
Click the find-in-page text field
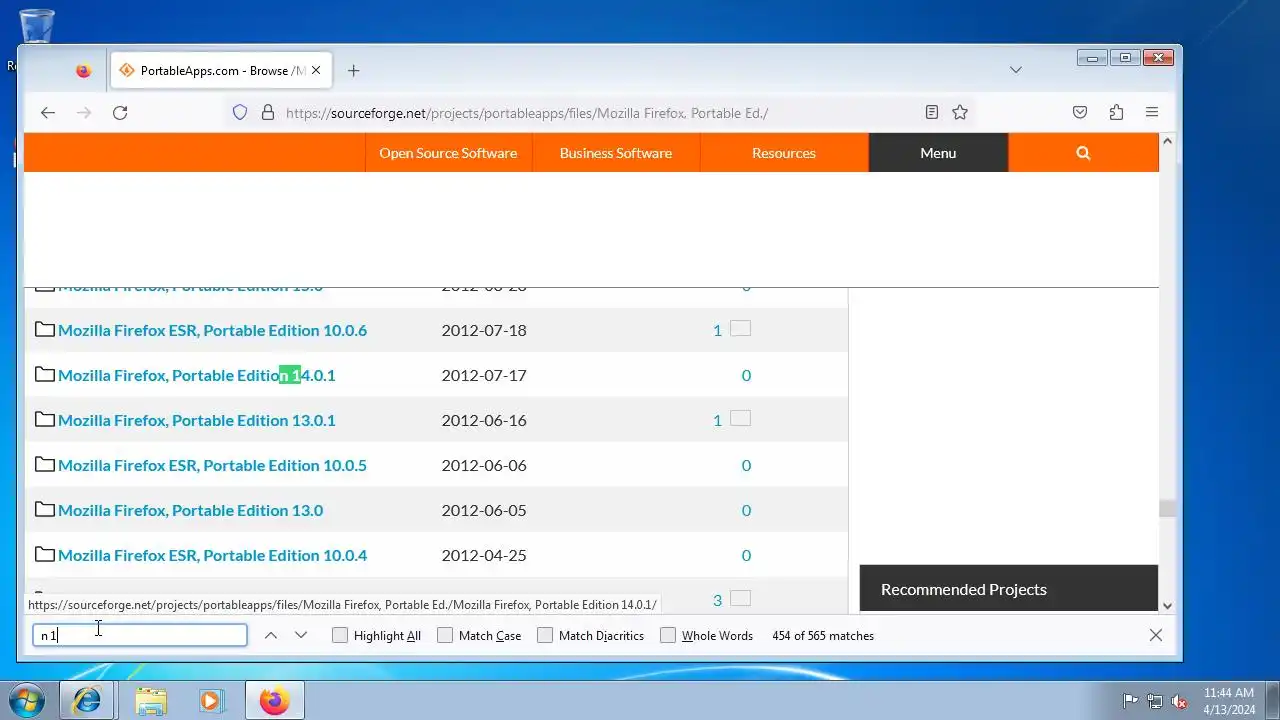(x=140, y=635)
